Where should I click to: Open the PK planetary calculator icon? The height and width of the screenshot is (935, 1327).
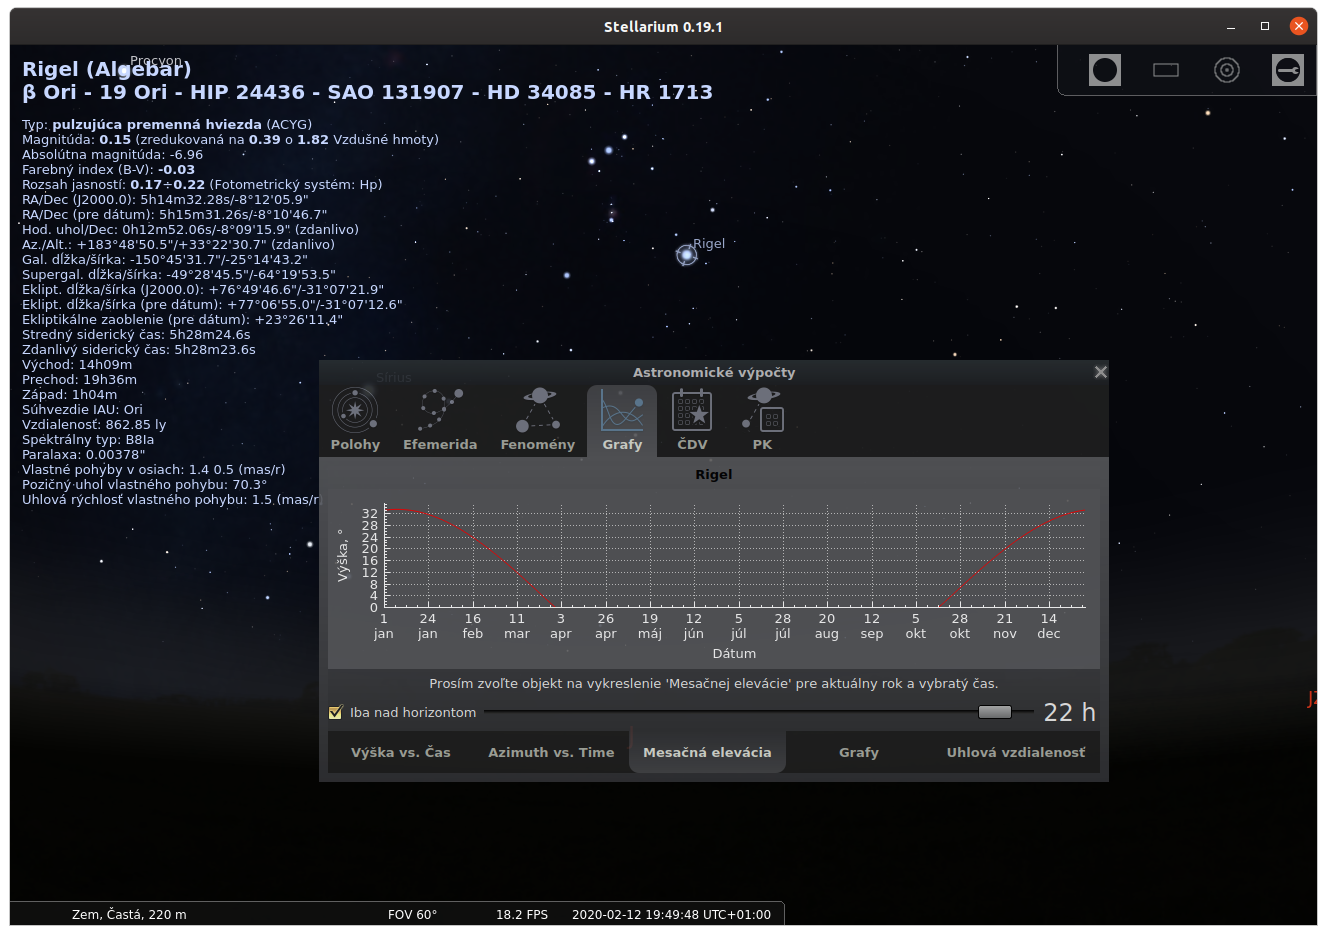point(763,420)
